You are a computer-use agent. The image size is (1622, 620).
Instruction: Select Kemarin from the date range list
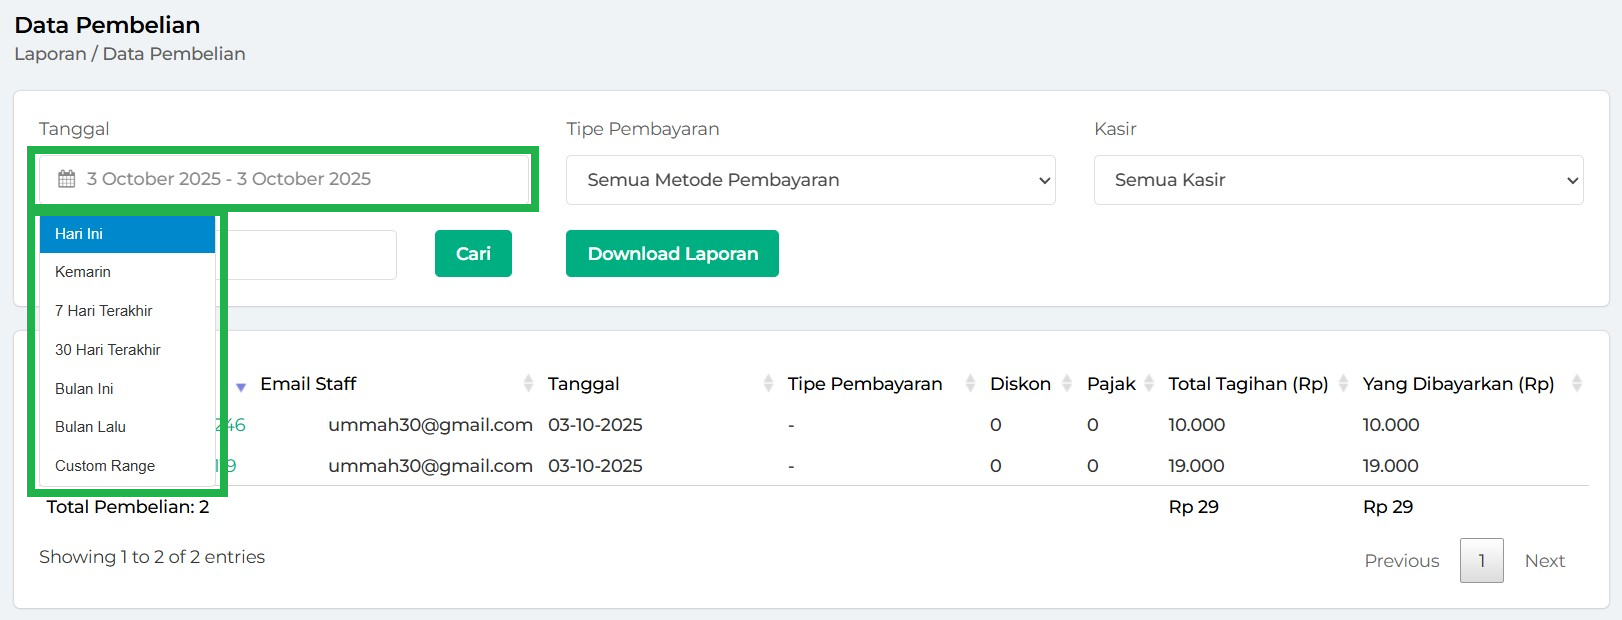(x=83, y=272)
